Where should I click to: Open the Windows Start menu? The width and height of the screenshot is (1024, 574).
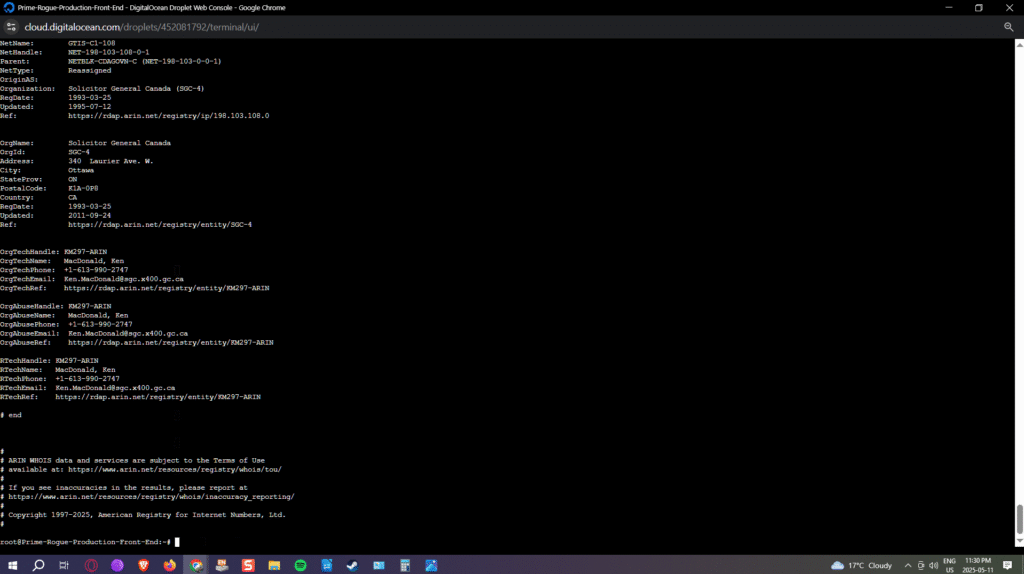tap(13, 565)
